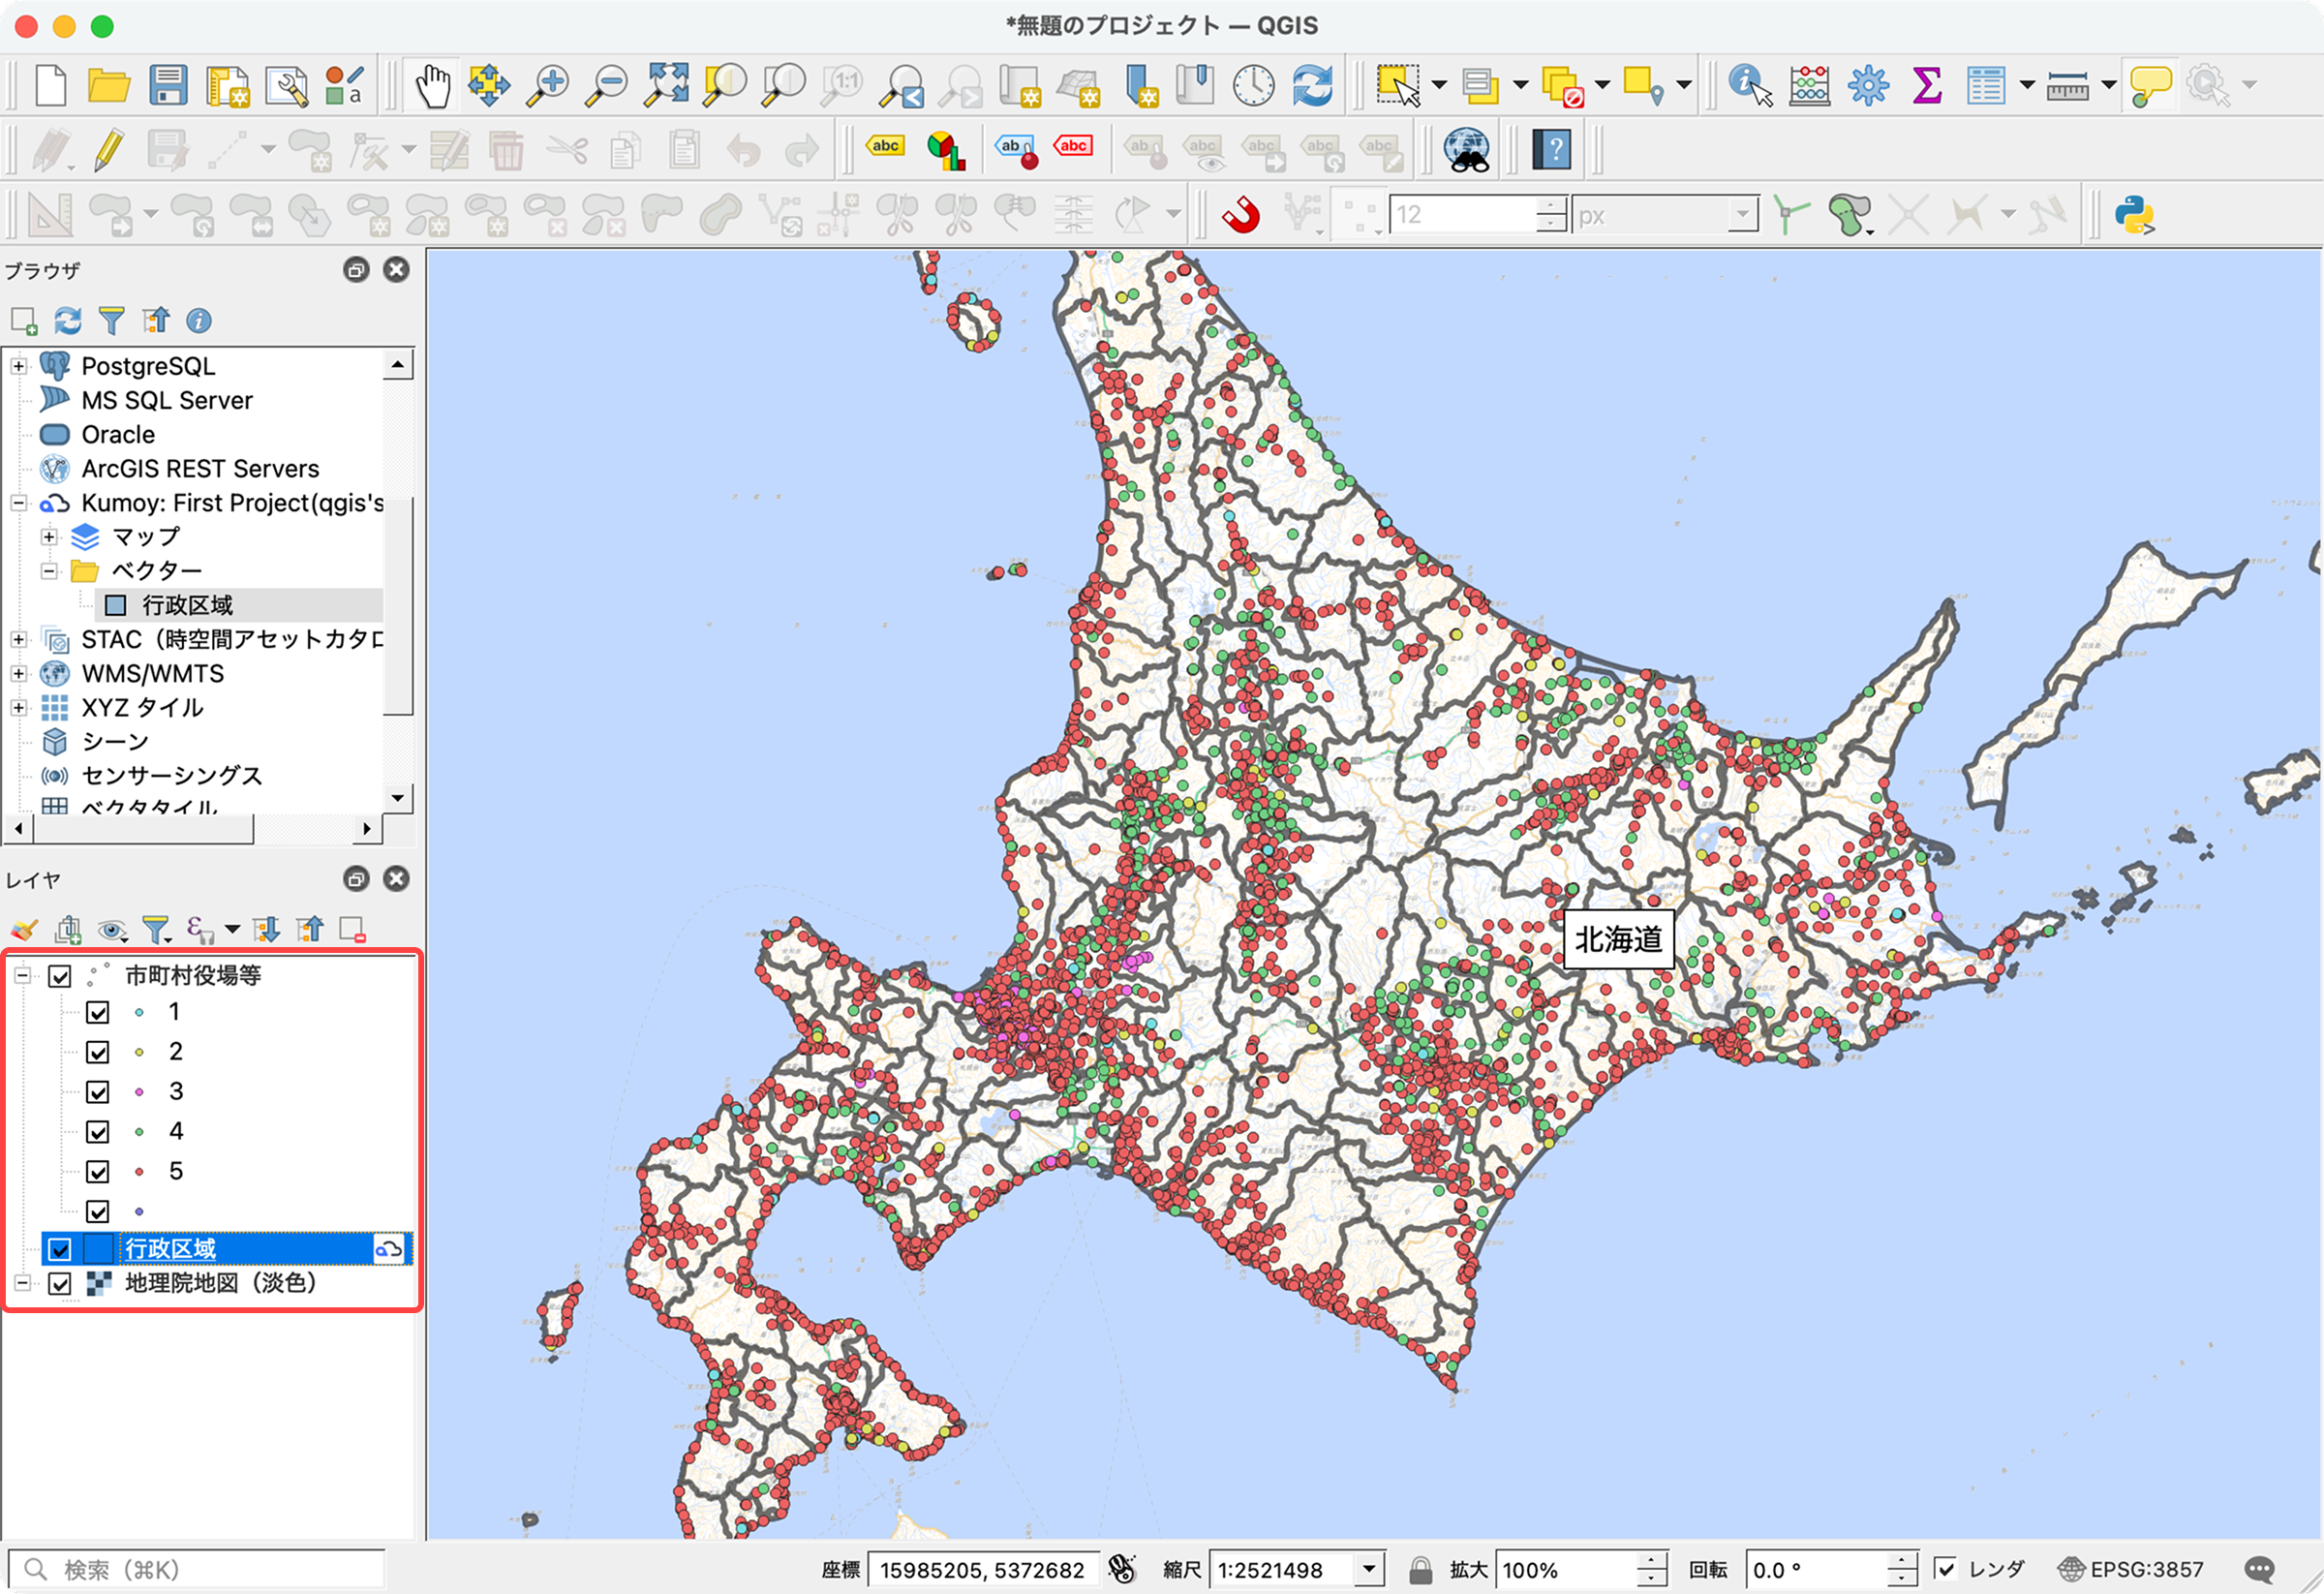
Task: Collapse the ベクター folder in the Browser
Action: point(48,570)
